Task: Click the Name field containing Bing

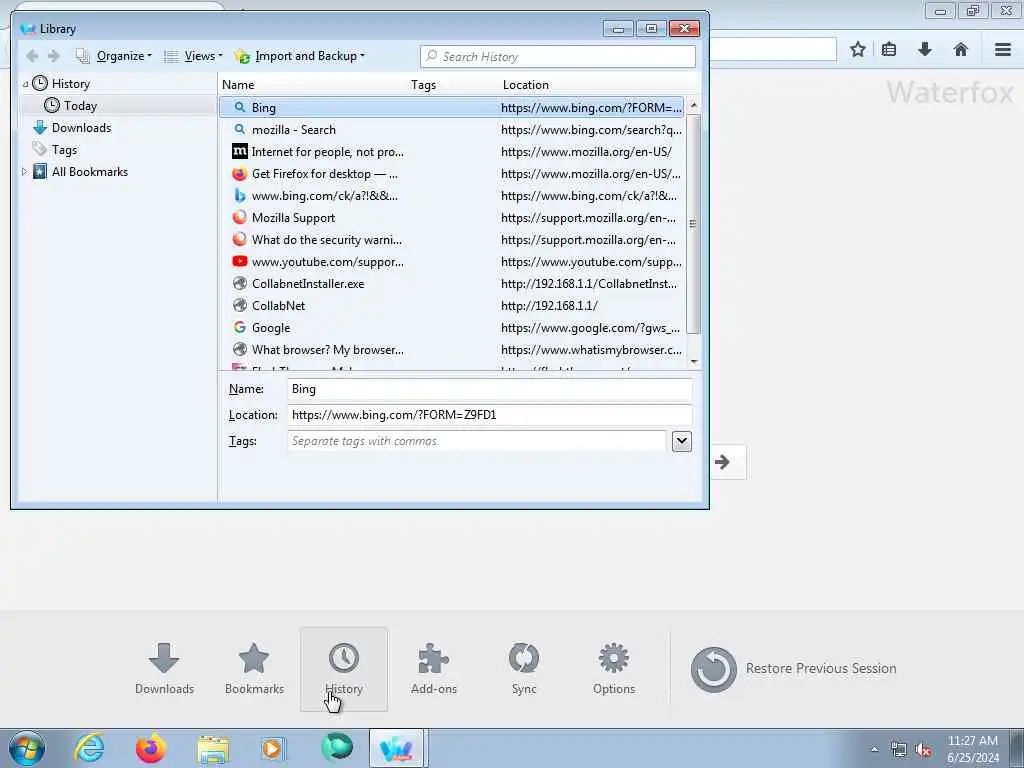Action: 489,389
